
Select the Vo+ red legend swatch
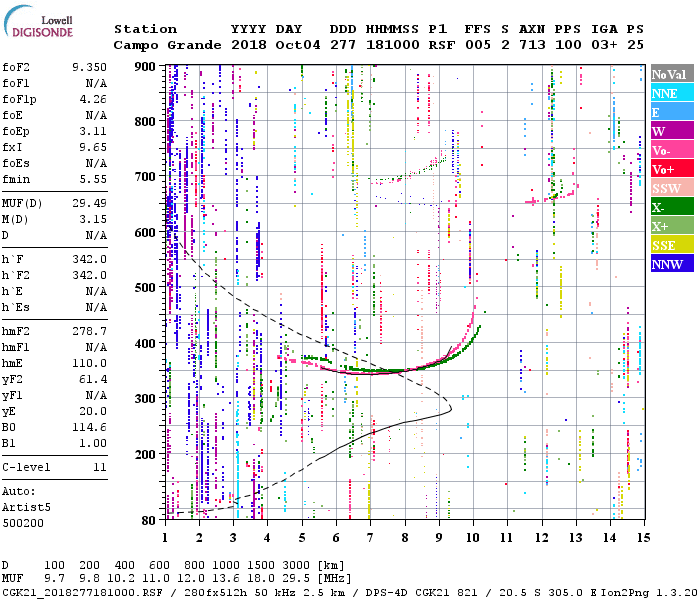click(x=672, y=169)
